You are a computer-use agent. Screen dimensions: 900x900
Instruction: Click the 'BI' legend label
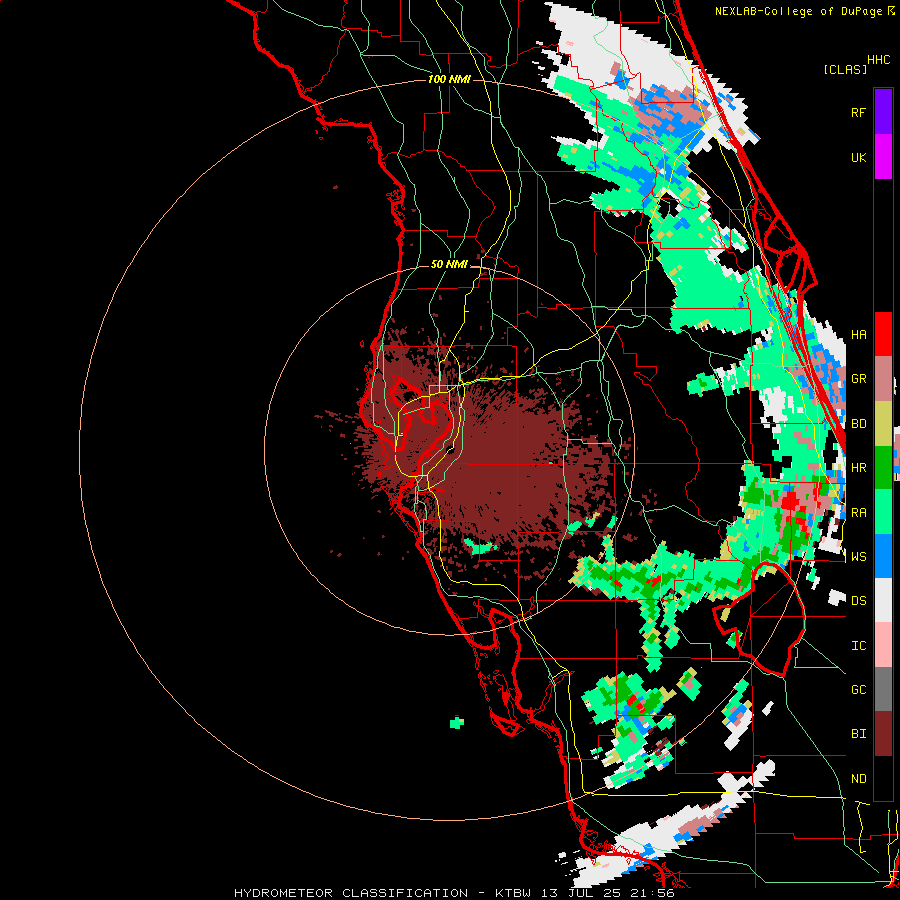pyautogui.click(x=858, y=734)
